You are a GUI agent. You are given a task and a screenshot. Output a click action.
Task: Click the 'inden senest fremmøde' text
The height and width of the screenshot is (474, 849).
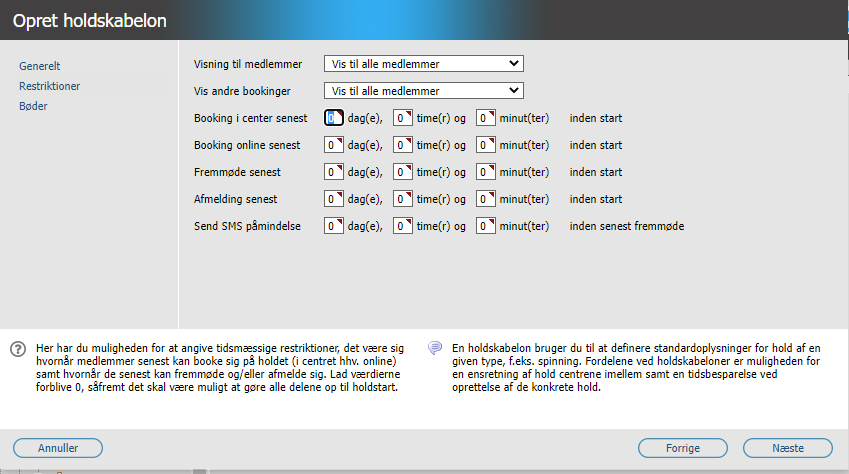click(x=626, y=226)
